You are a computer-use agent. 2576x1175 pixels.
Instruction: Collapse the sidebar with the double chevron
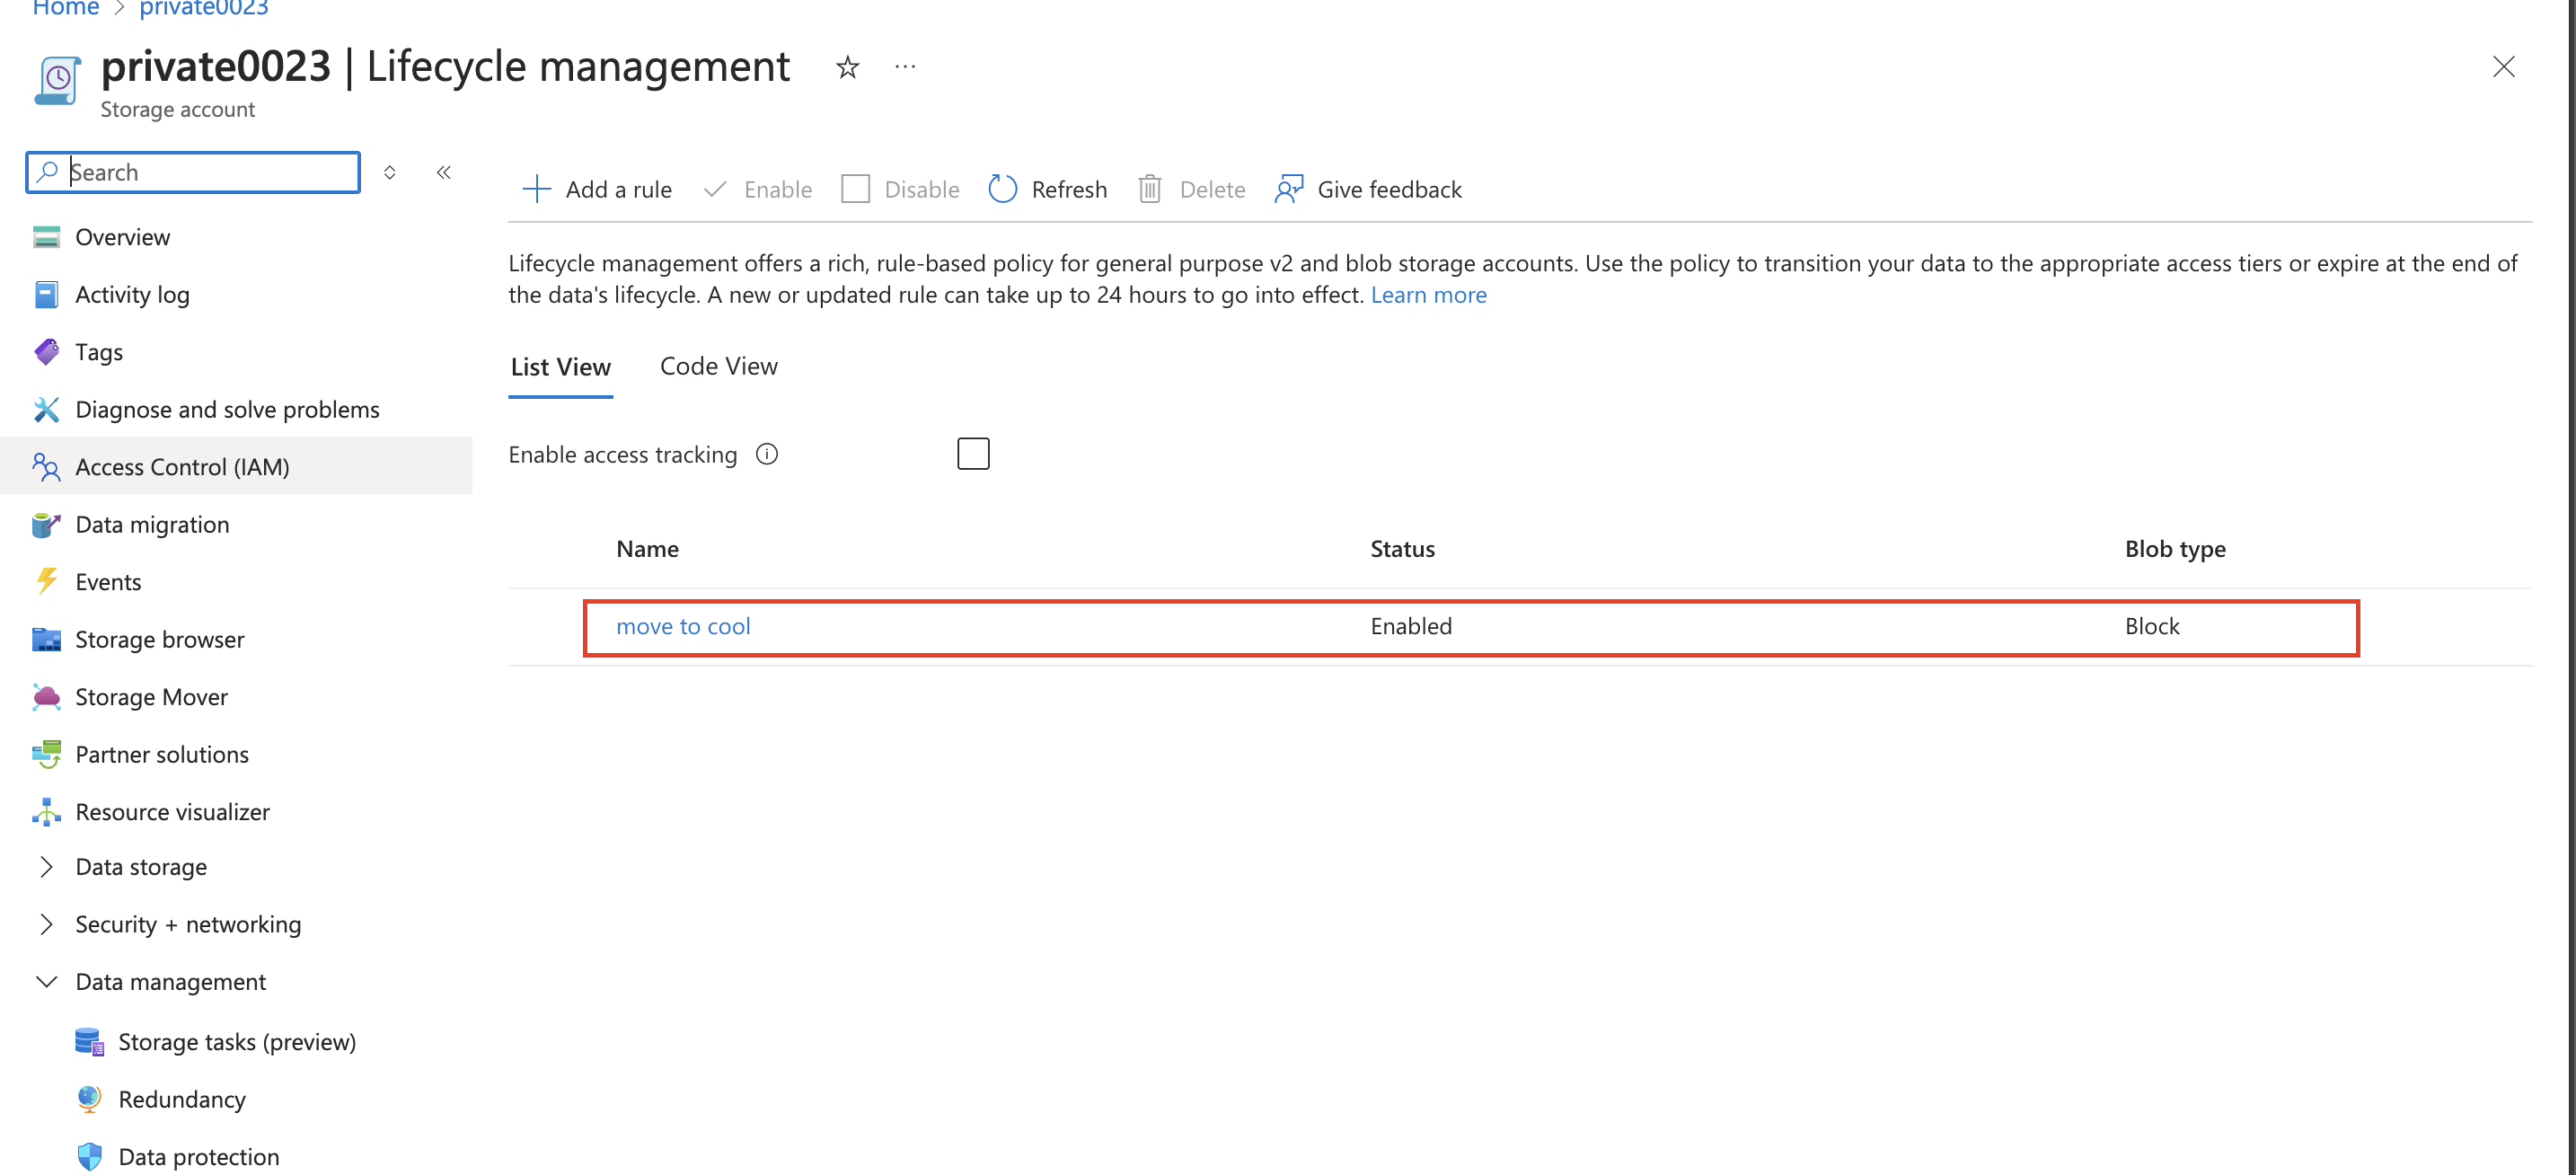444,172
